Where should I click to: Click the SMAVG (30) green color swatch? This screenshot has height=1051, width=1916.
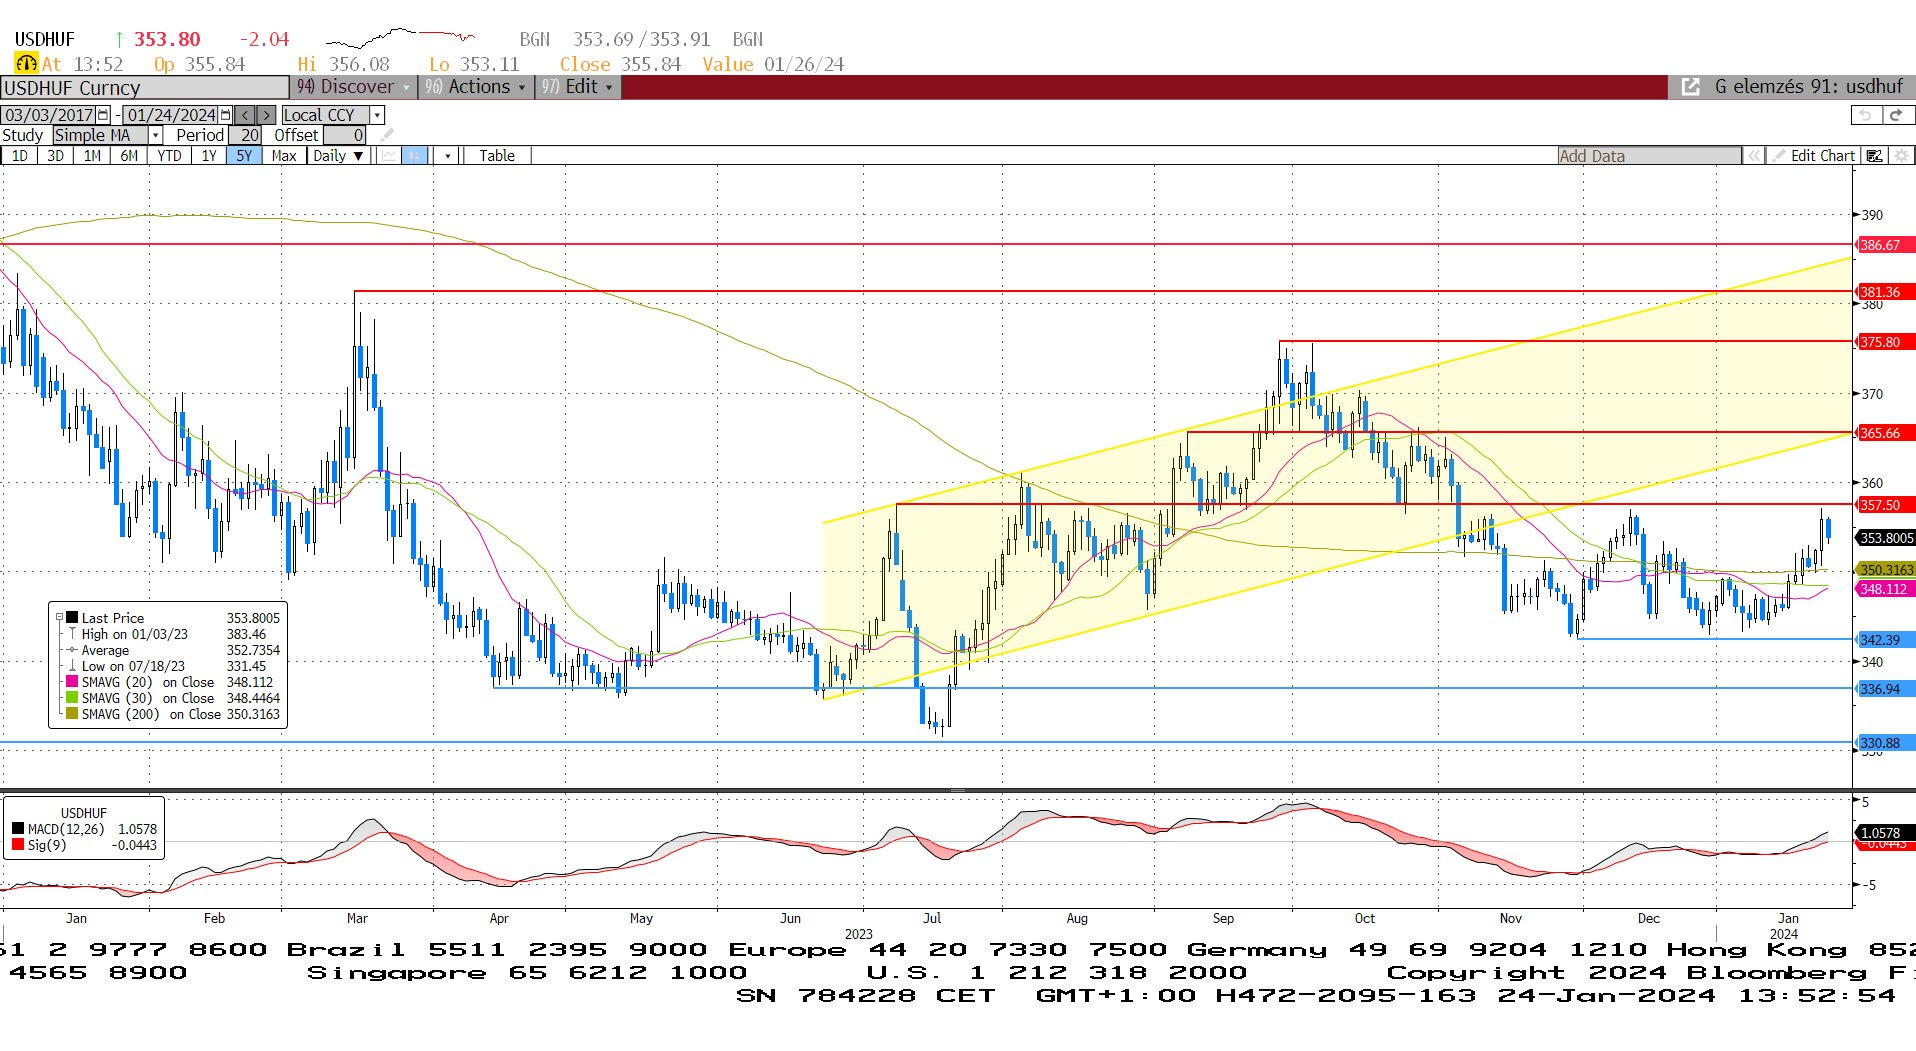(x=72, y=698)
